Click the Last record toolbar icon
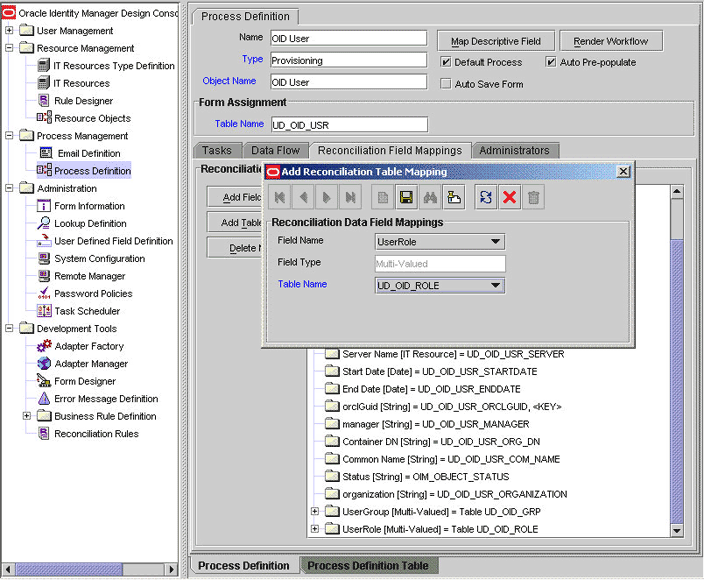 tap(350, 197)
